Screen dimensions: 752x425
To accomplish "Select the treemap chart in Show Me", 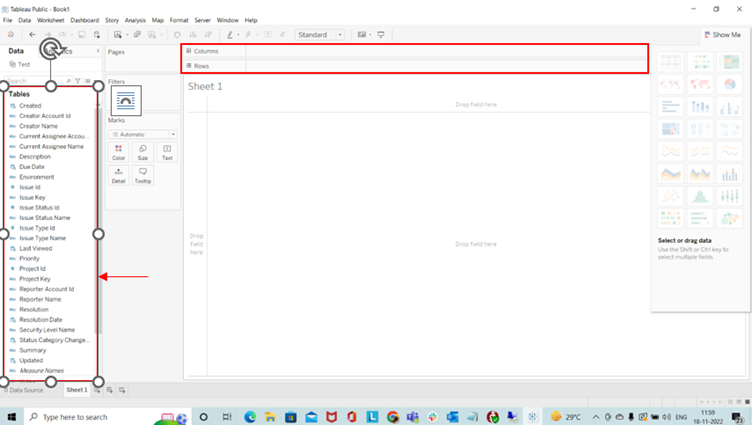I will click(670, 129).
